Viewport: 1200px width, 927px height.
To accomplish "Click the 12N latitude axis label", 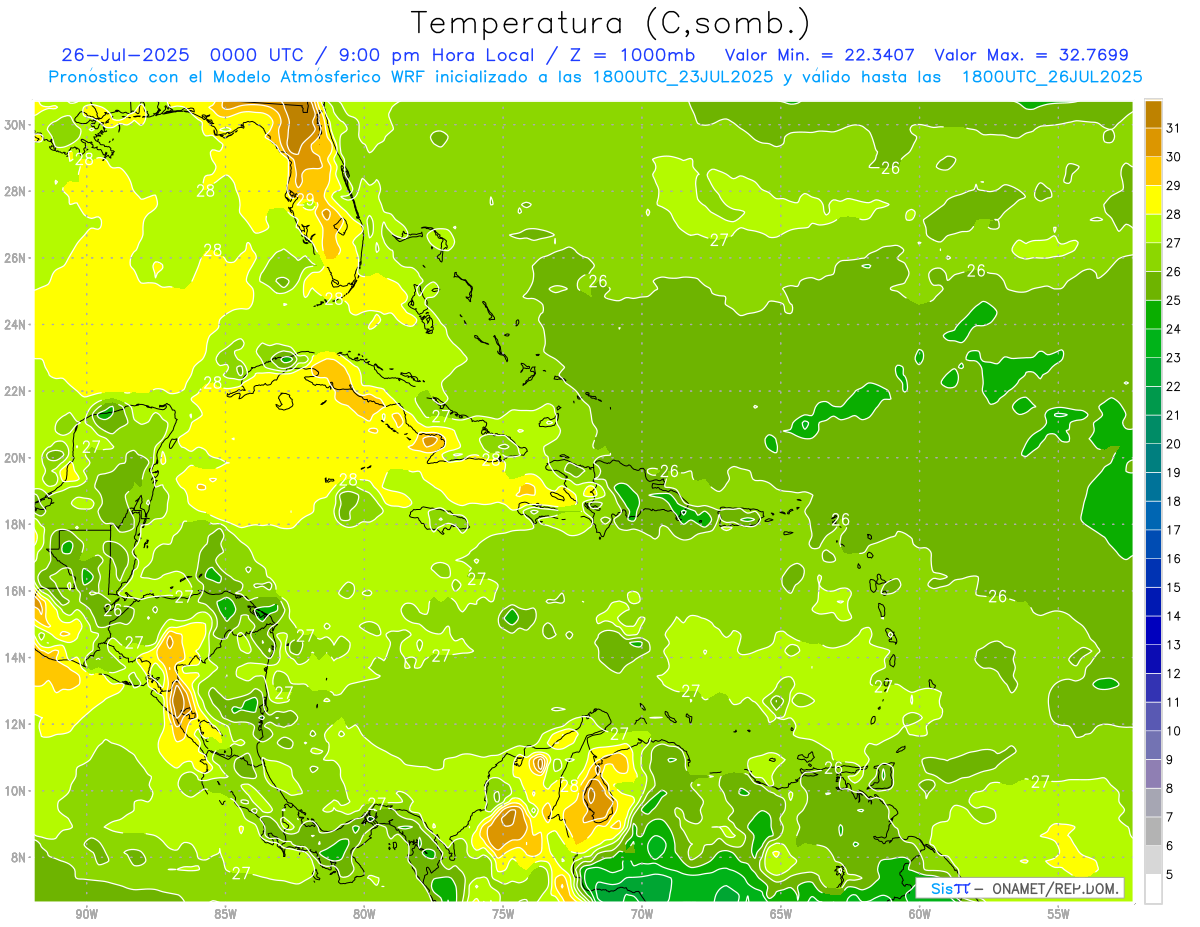I will coord(17,724).
